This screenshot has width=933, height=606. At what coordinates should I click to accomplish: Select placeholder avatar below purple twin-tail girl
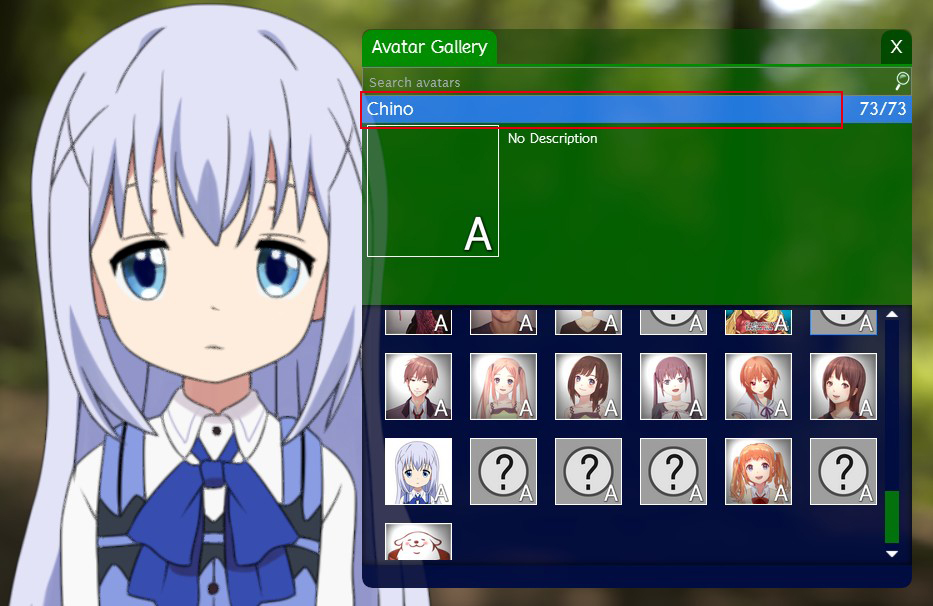(674, 471)
